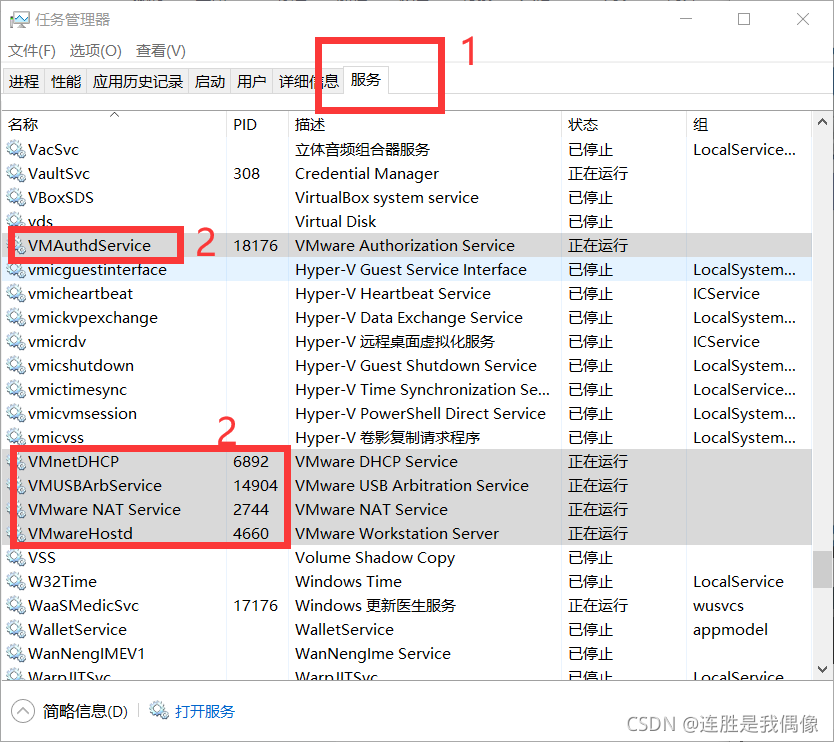Viewport: 834px width, 742px height.
Task: Click gear icon beside vmicrdv
Action: (16, 341)
